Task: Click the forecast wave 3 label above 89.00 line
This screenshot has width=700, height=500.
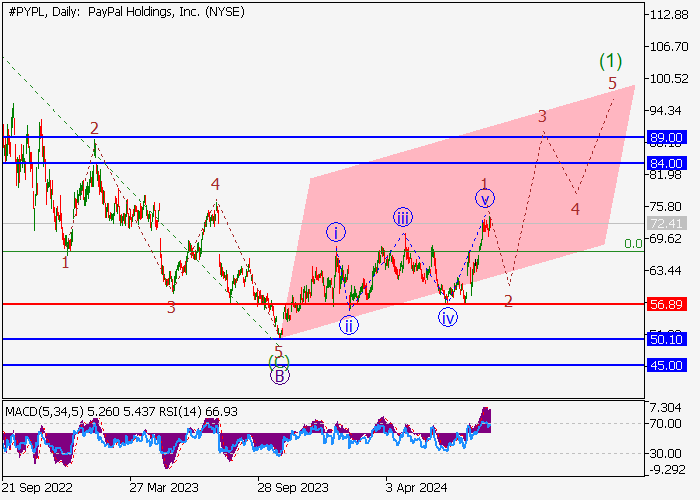Action: pos(542,117)
